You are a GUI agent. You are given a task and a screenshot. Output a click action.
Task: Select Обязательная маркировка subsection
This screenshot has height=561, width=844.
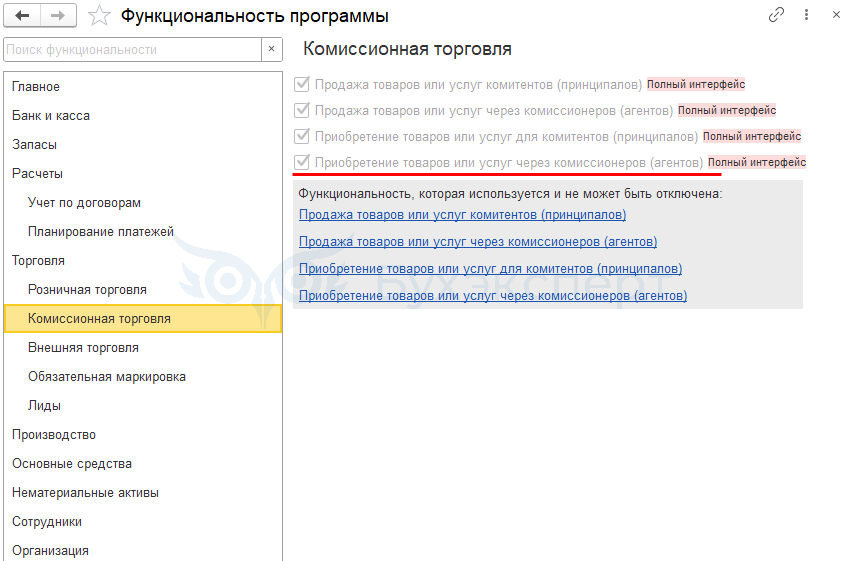coord(143,377)
